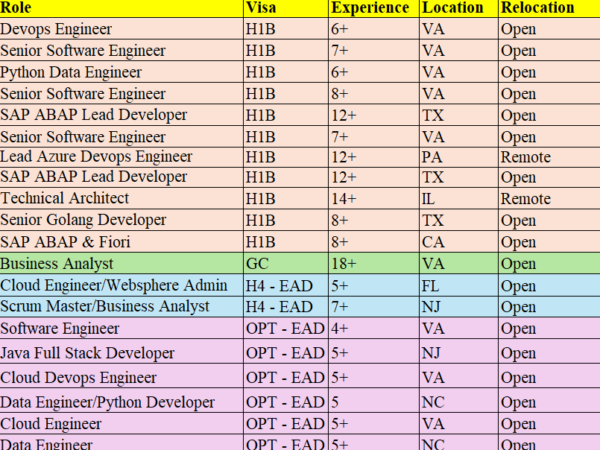Select the Python Data Engineer role cell
Viewport: 600px width, 450px height.
[71, 72]
